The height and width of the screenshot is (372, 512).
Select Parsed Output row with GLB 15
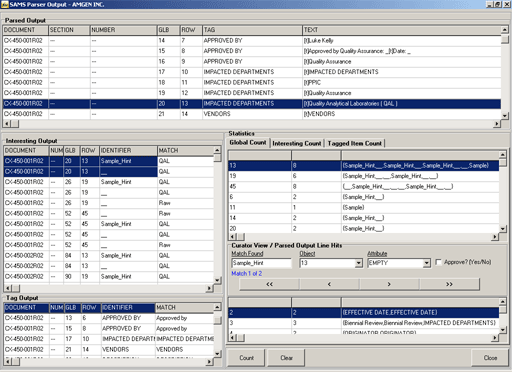click(252, 51)
